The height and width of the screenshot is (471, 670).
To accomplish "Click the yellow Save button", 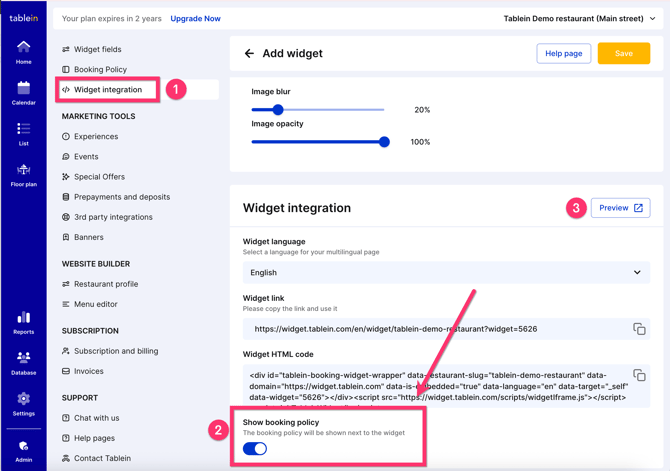I will (x=624, y=53).
